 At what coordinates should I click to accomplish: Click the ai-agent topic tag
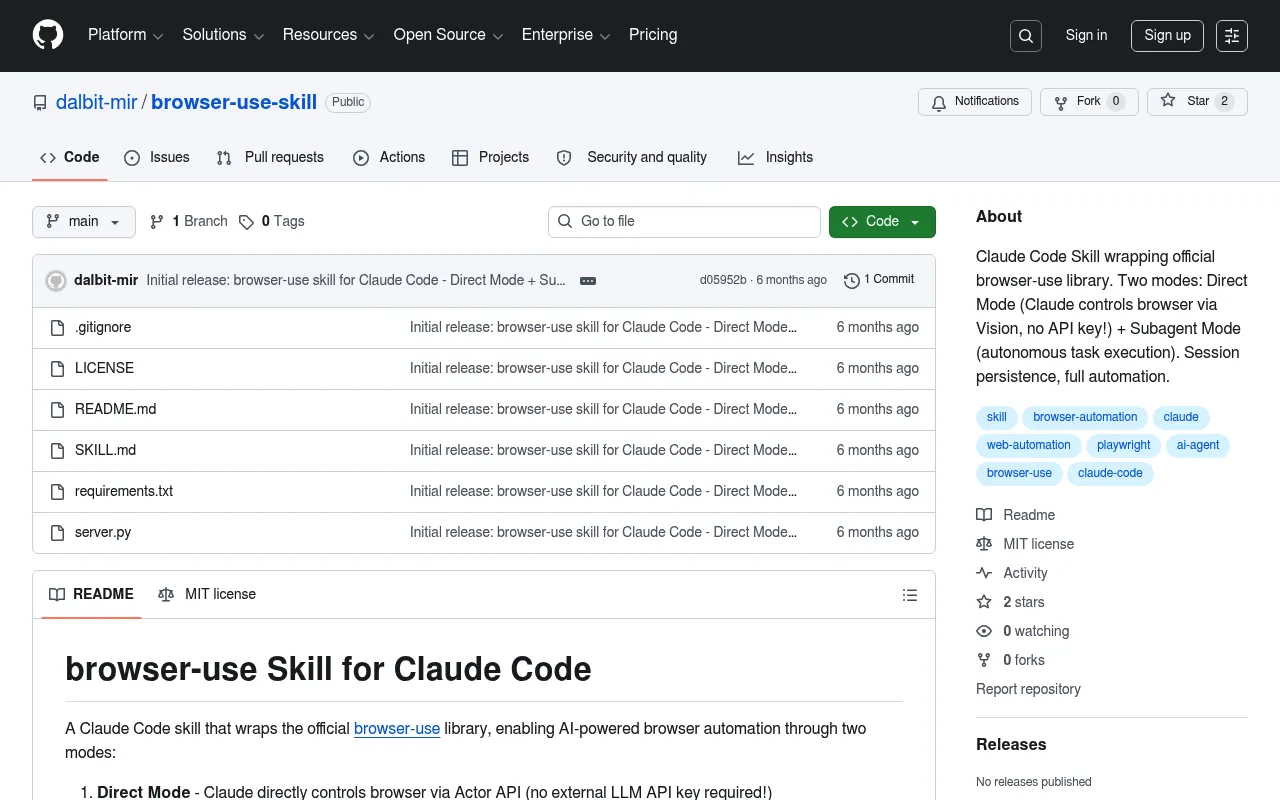pos(1198,446)
